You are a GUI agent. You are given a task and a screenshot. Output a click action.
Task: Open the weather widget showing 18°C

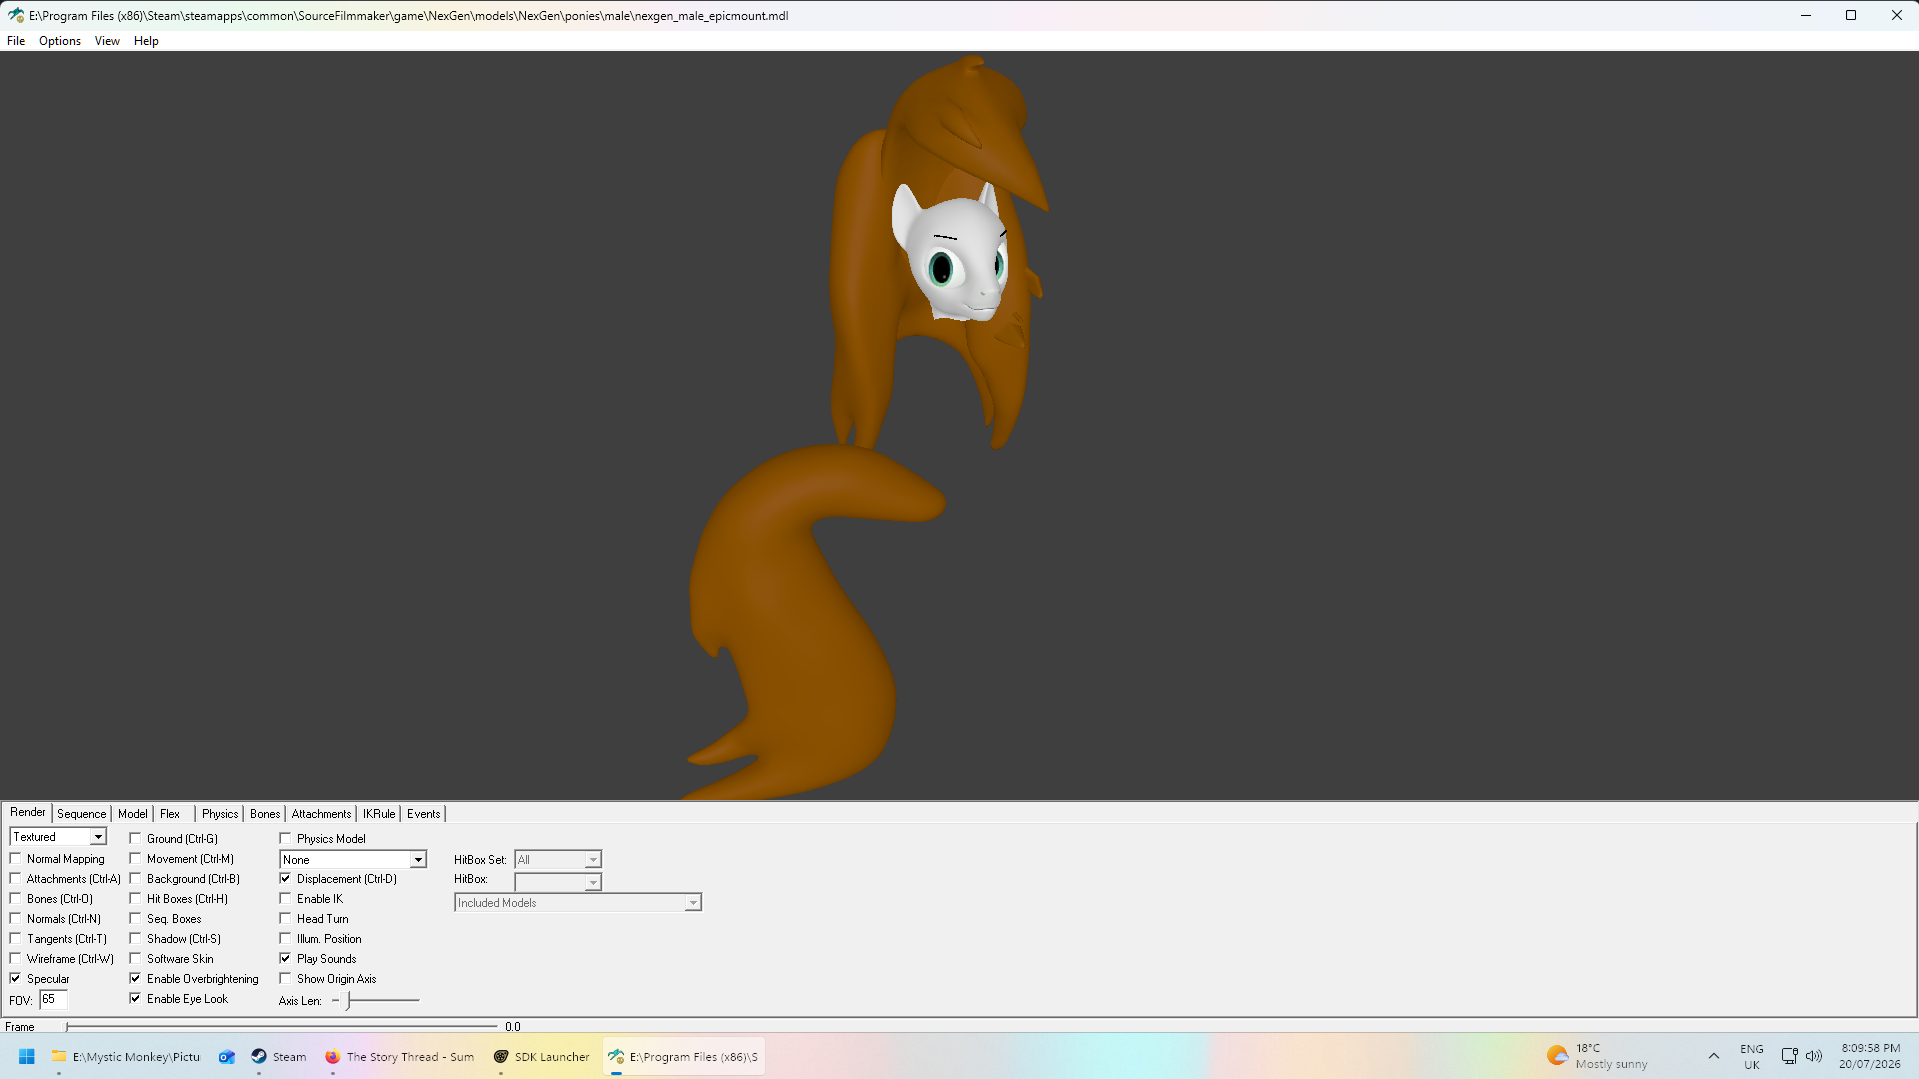click(x=1598, y=1056)
